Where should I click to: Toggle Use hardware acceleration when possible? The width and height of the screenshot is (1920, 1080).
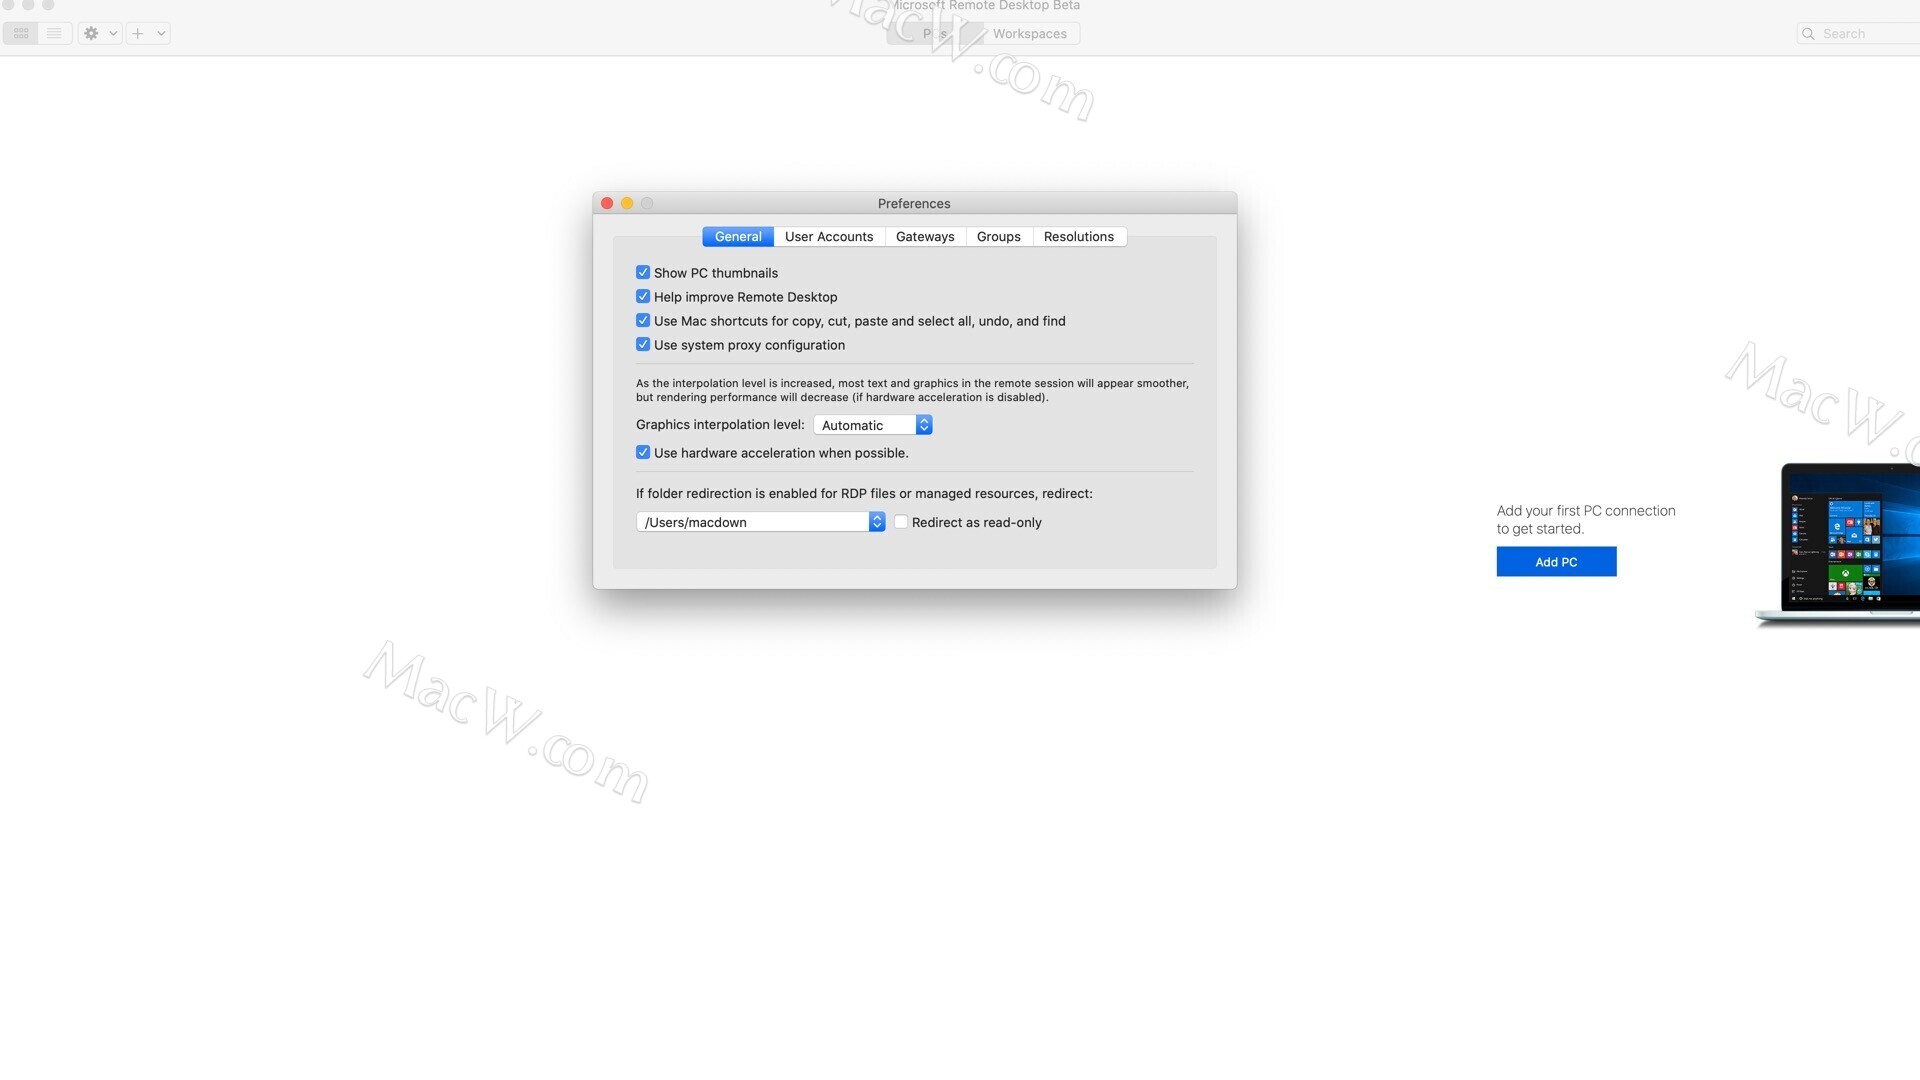point(642,452)
